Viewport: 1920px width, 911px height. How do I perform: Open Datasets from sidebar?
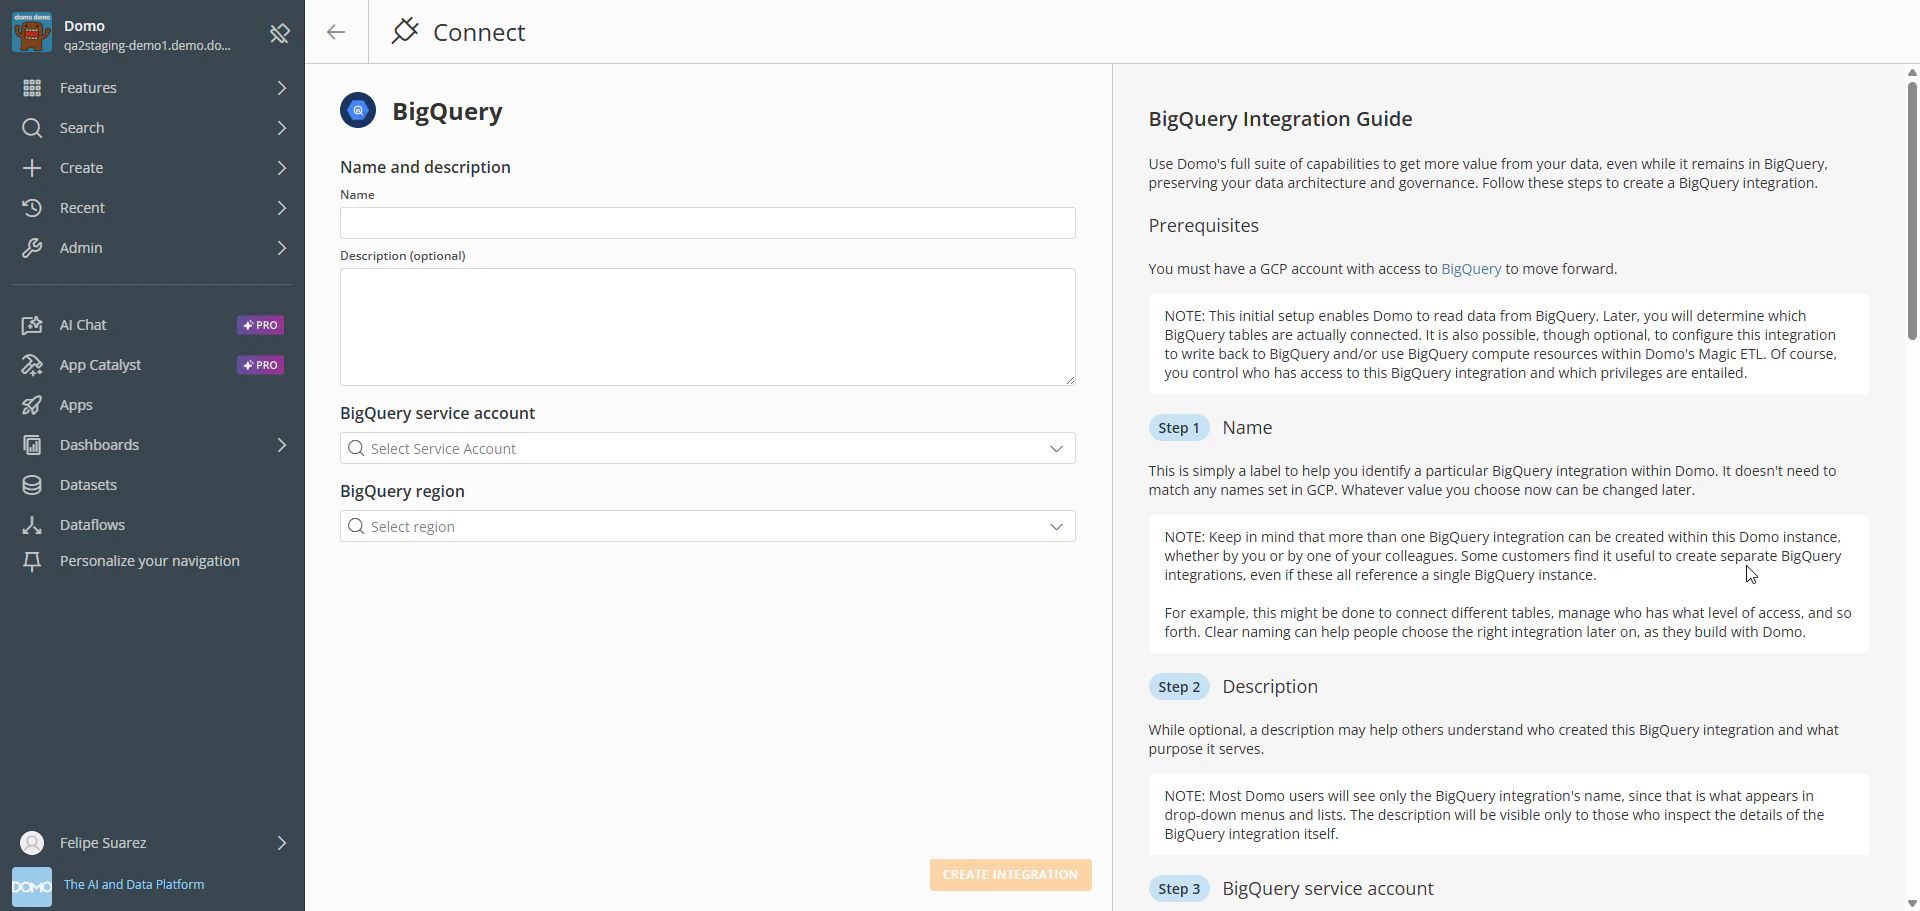152,485
